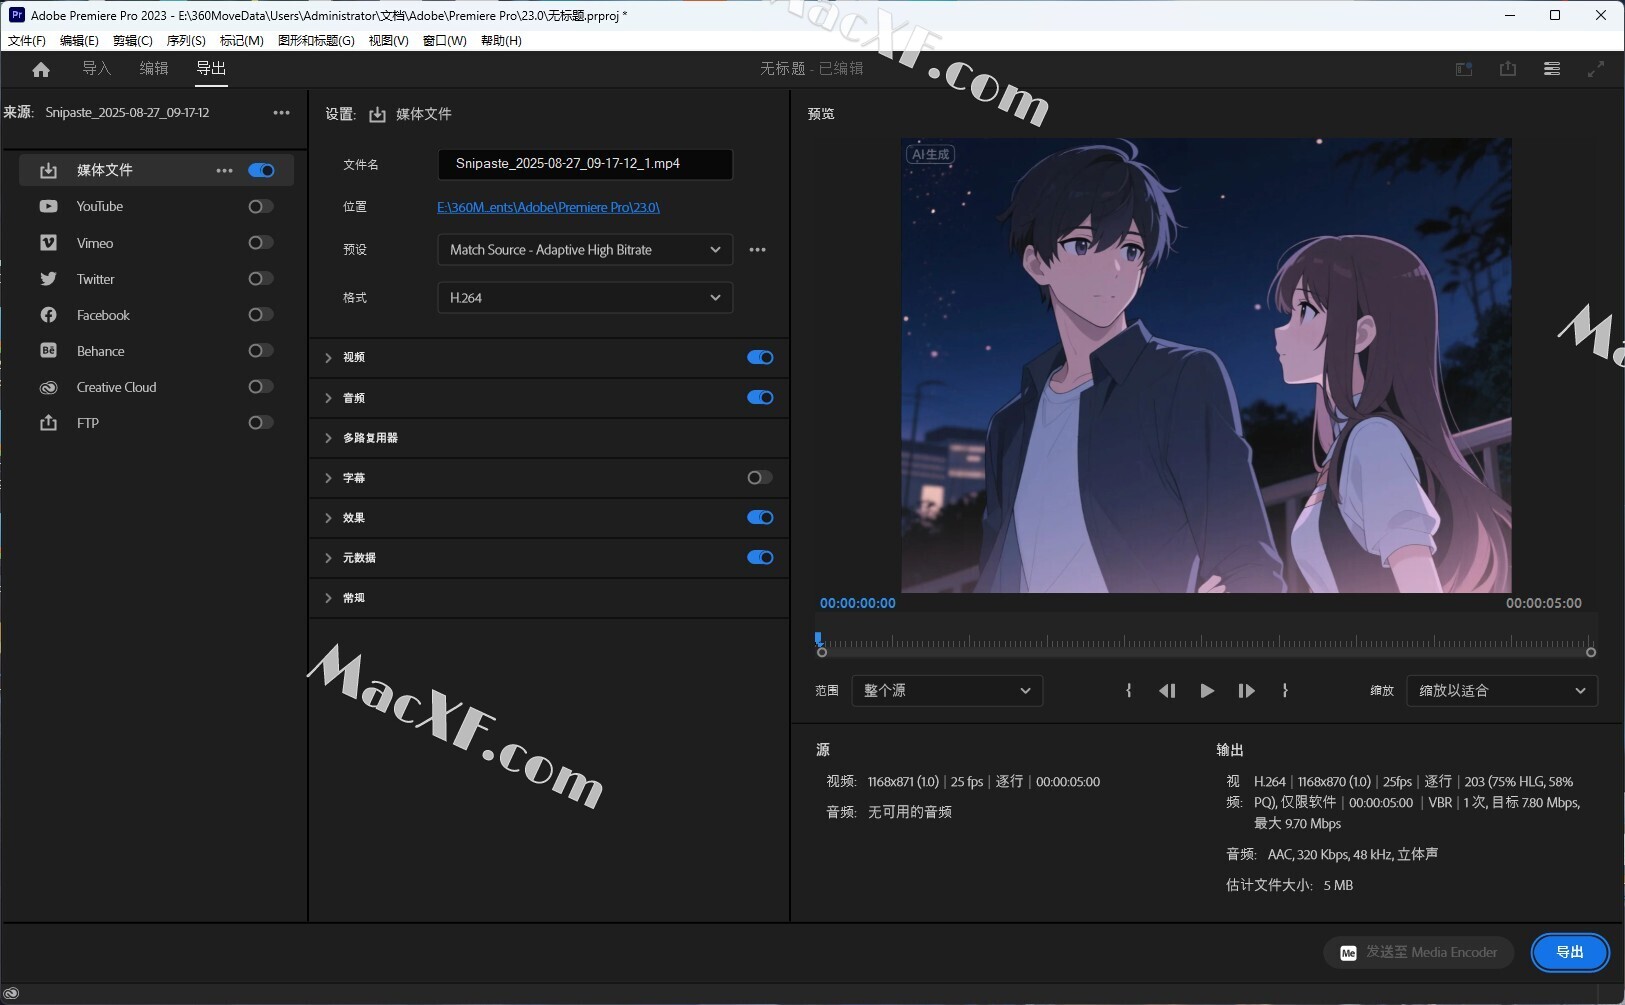1625x1005 pixels.
Task: Expand the 常规 section
Action: tap(328, 597)
